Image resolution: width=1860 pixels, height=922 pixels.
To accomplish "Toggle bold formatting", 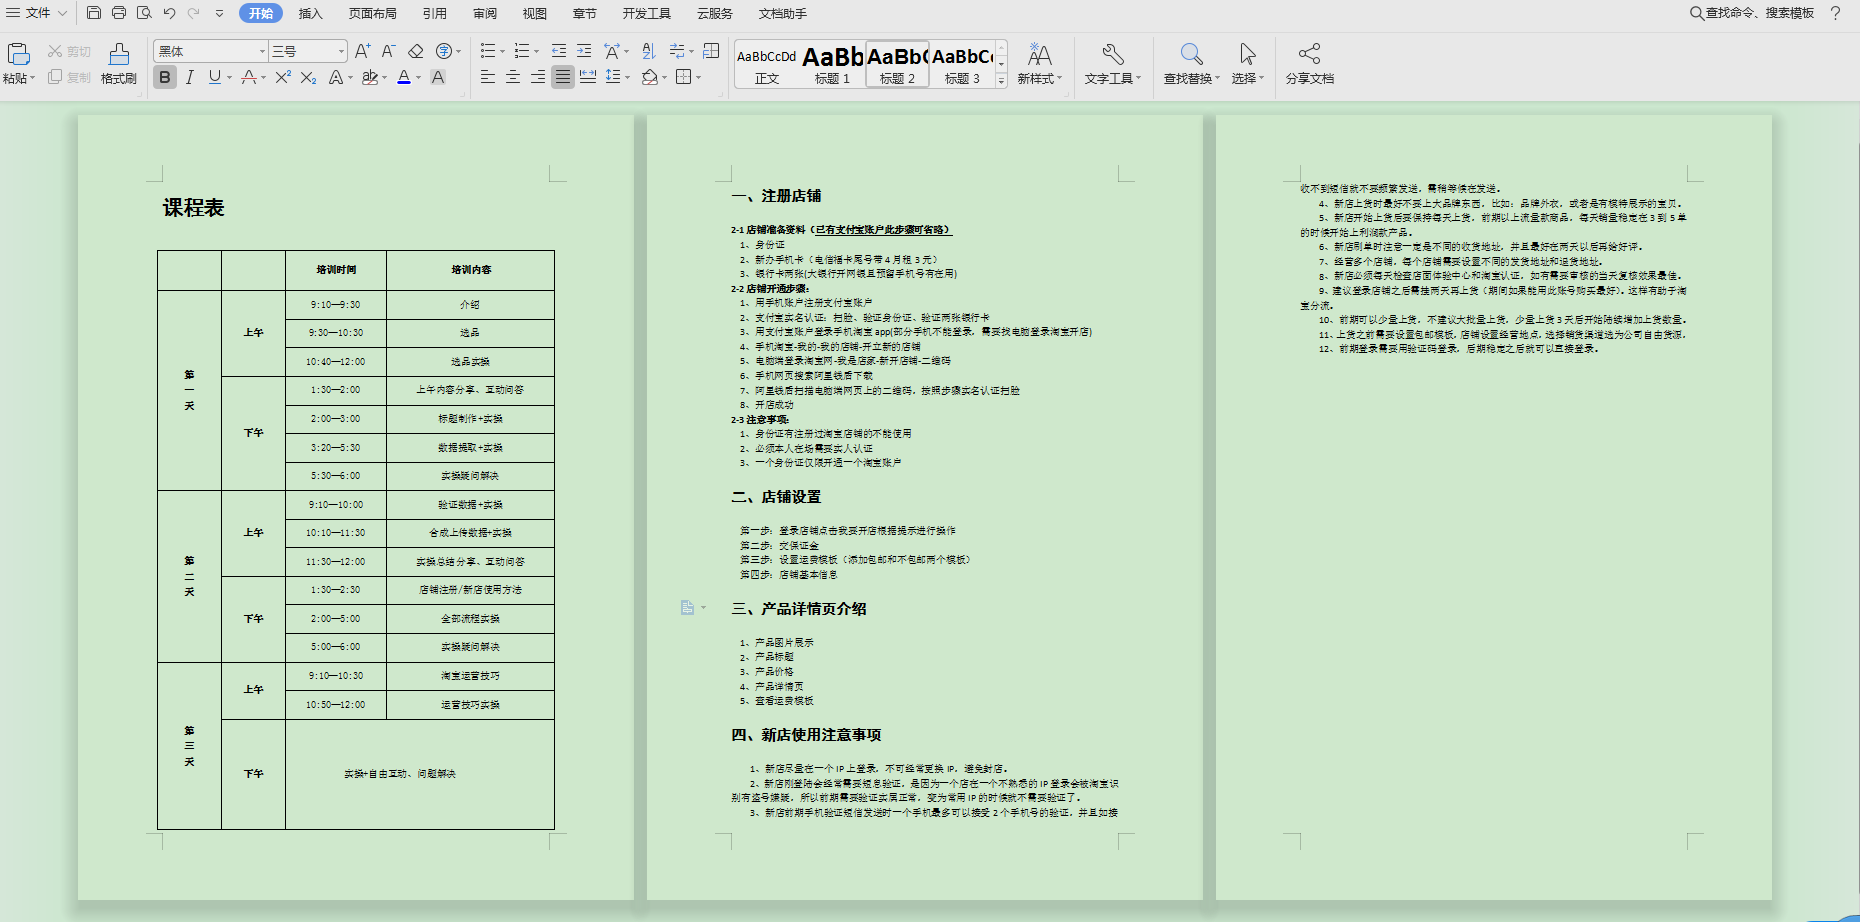I will coord(165,77).
